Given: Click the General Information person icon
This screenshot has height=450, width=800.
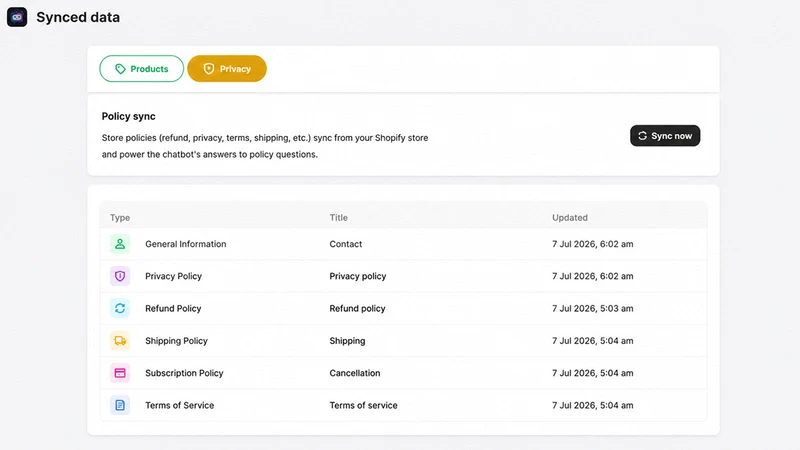Looking at the screenshot, I should [120, 244].
